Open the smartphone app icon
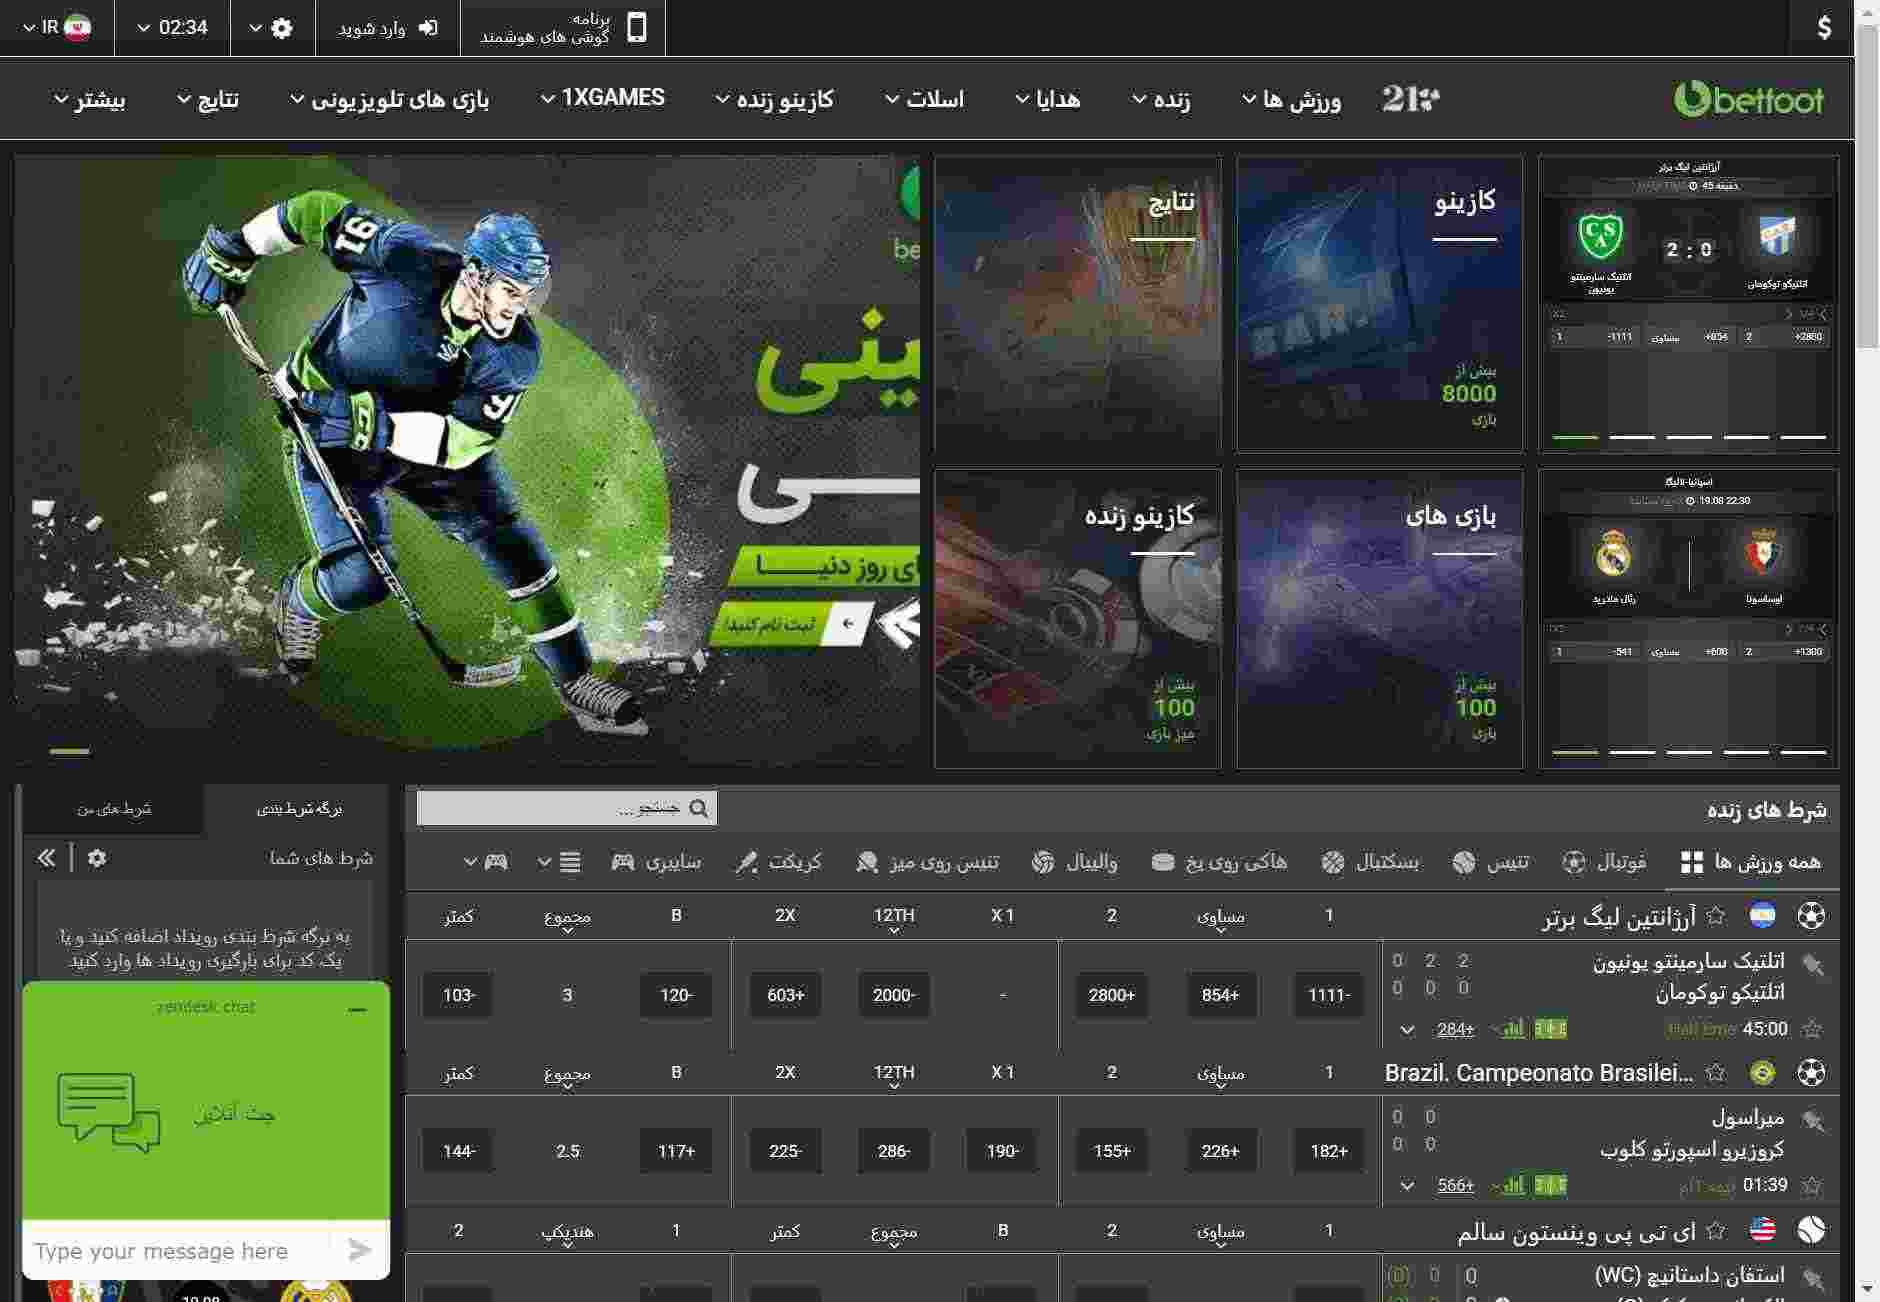 coord(636,28)
